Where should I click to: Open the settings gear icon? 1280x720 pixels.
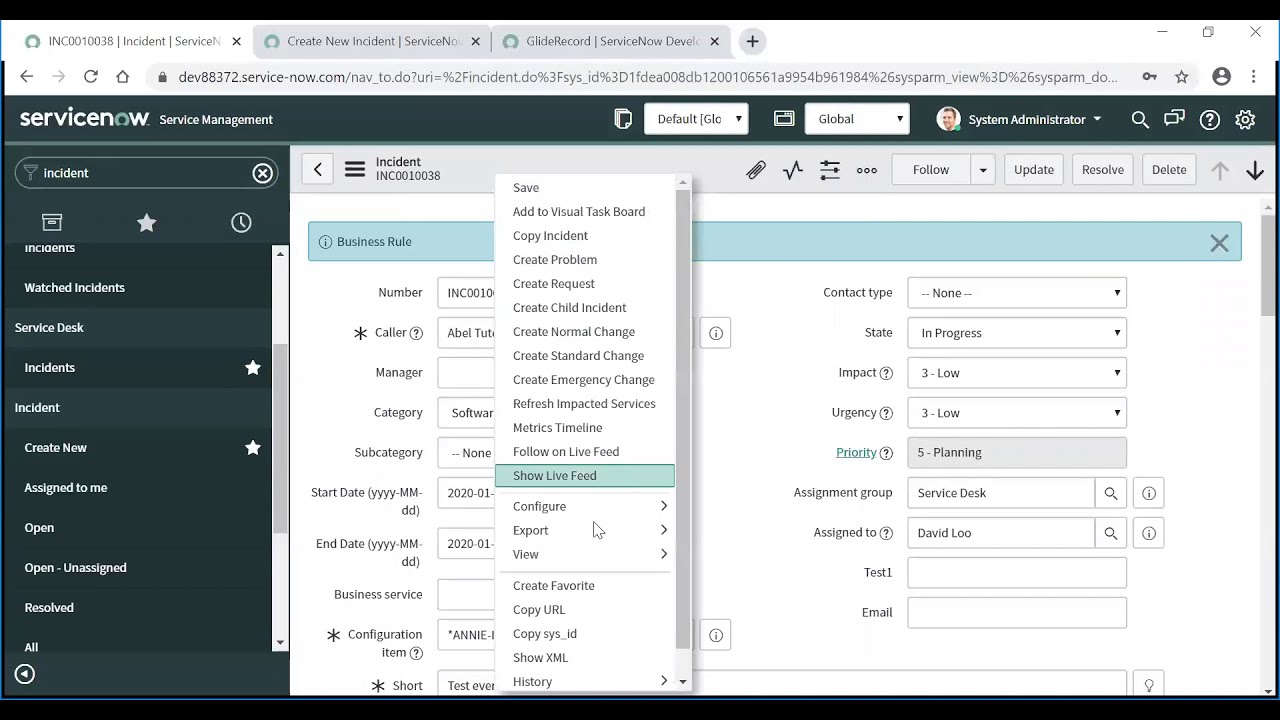click(x=1245, y=119)
